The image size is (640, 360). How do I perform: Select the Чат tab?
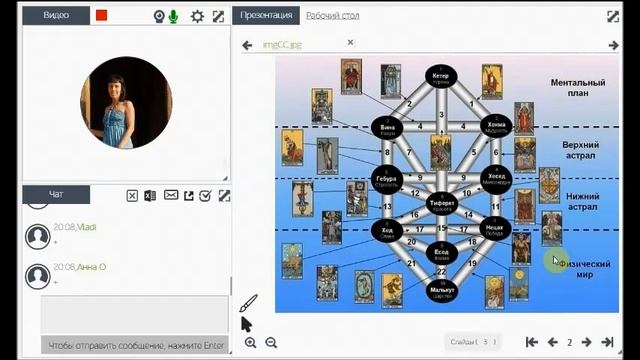(56, 194)
